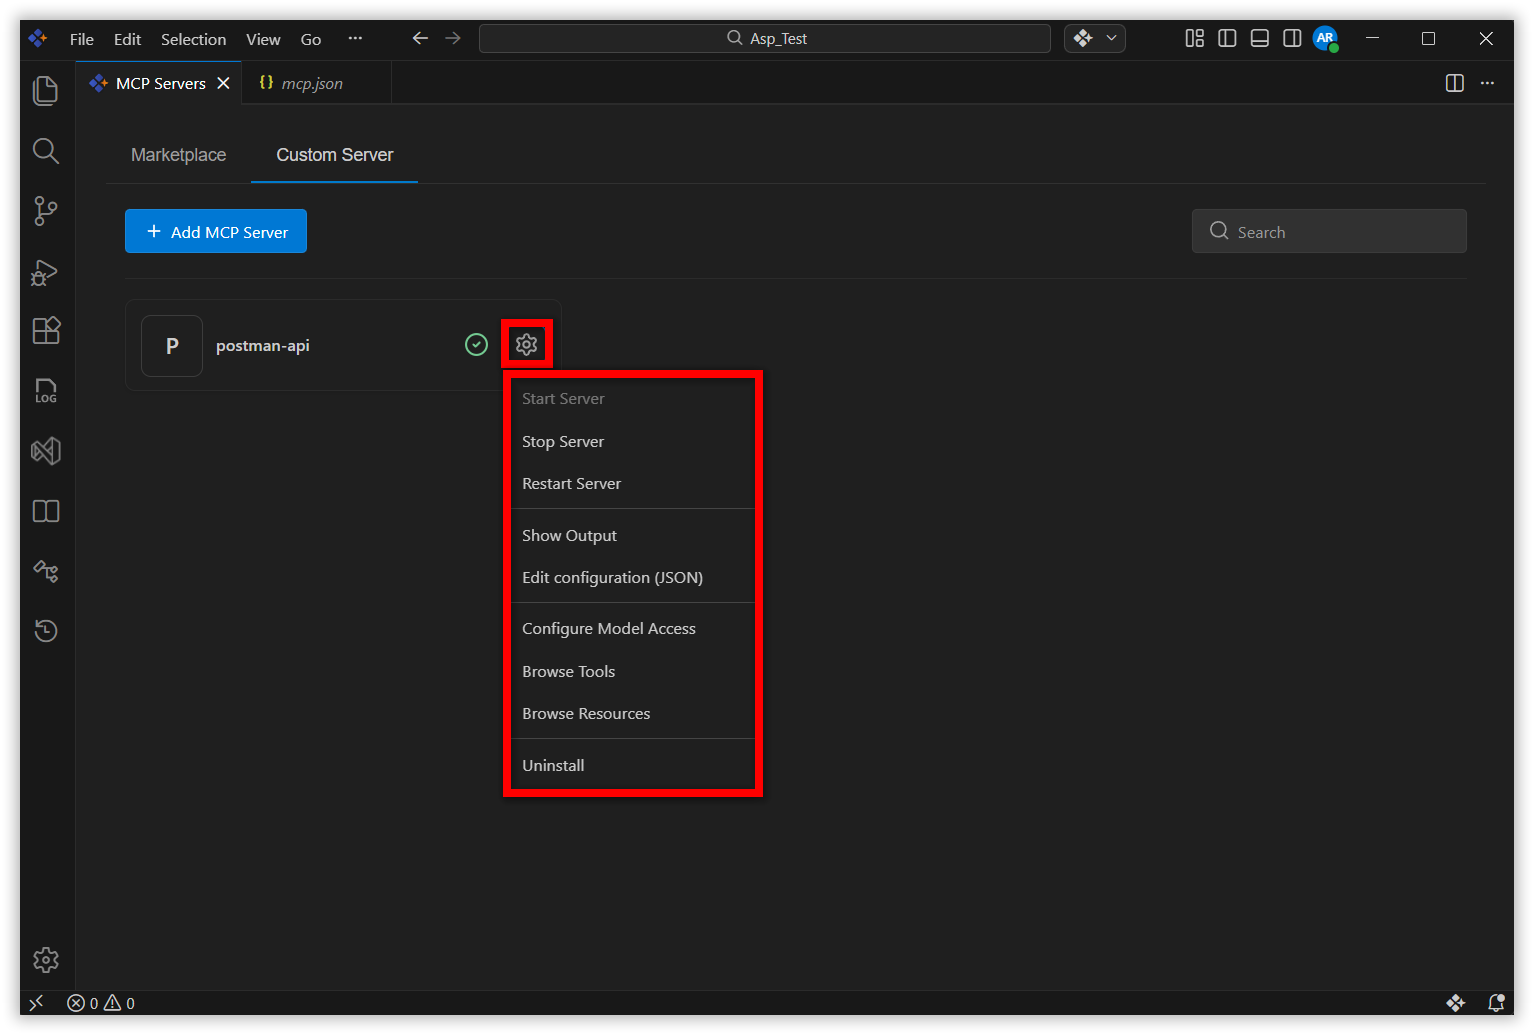Toggle the secondary side bar layout
Viewport: 1534px width, 1035px height.
[x=1292, y=39]
